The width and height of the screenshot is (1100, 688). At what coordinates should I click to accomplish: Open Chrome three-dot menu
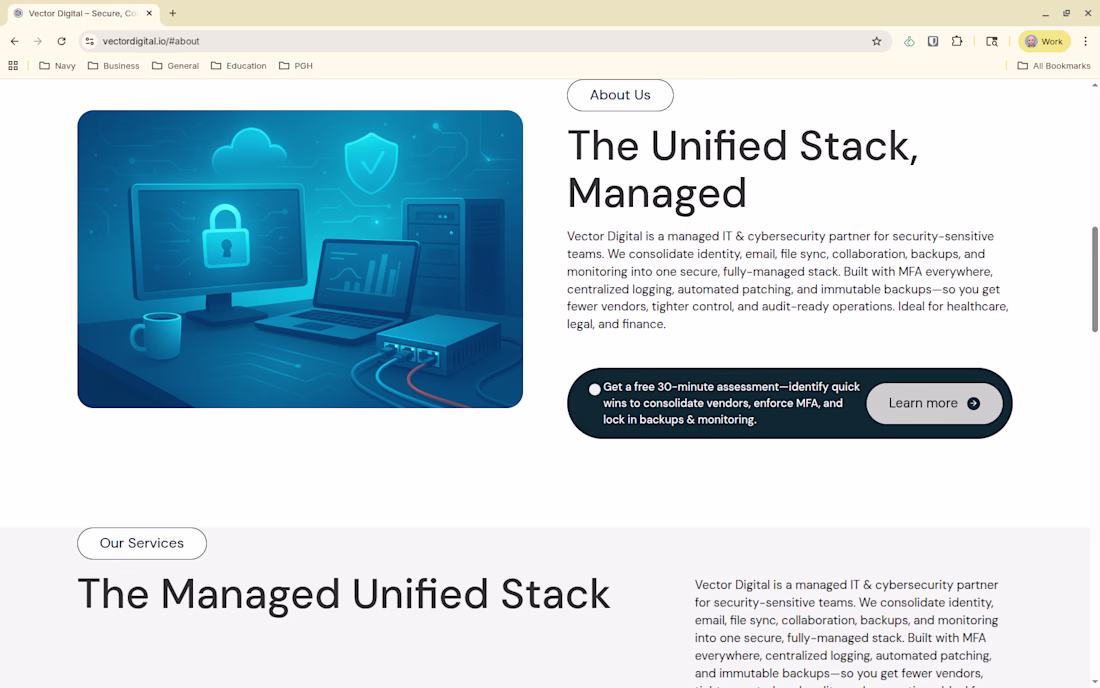[x=1085, y=41]
